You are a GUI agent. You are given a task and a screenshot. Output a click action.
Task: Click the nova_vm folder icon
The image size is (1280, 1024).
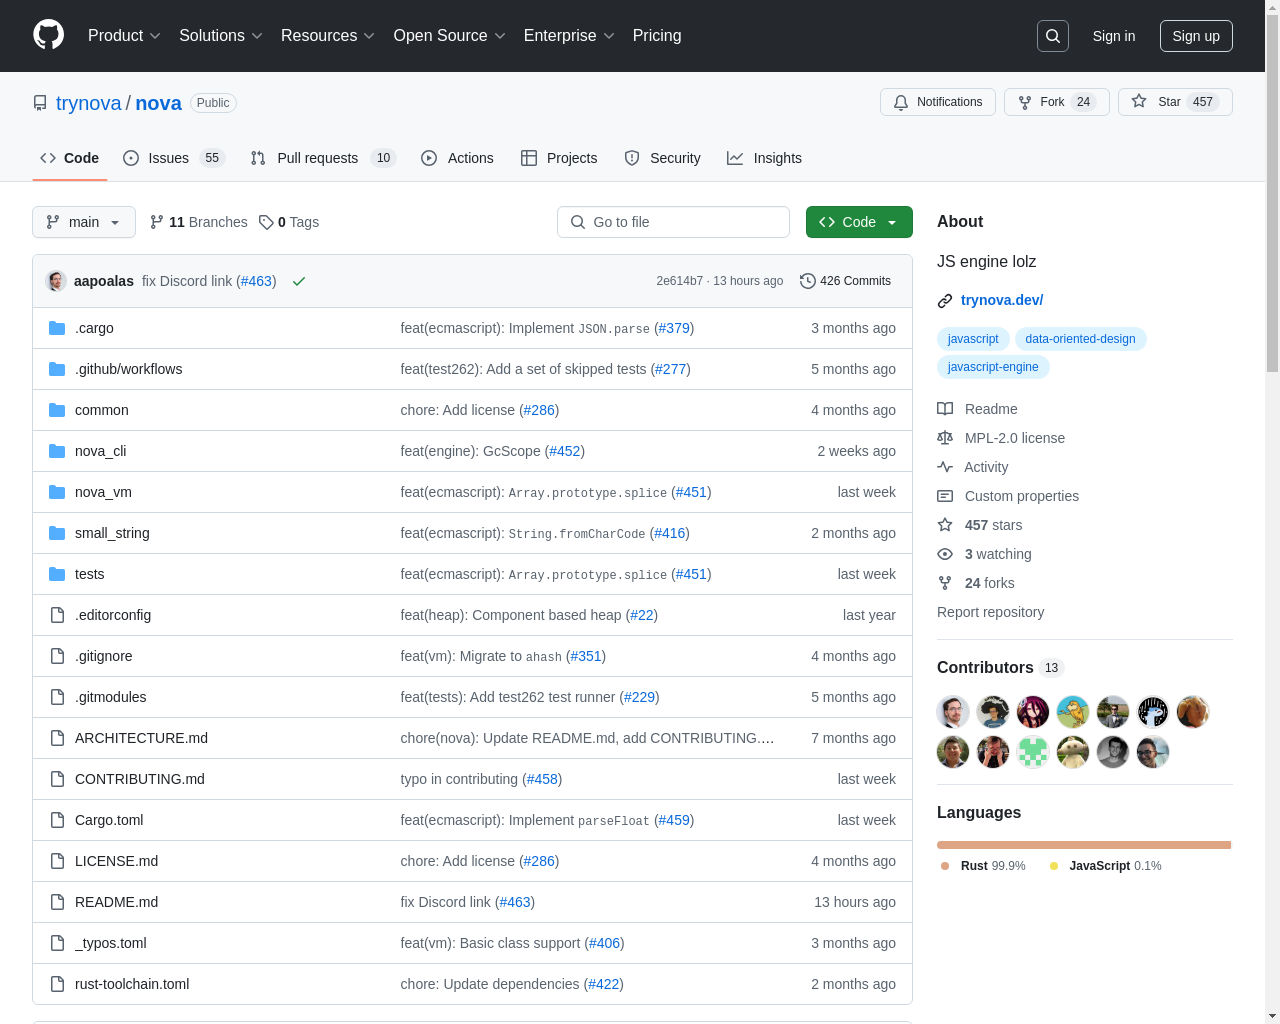click(x=57, y=492)
